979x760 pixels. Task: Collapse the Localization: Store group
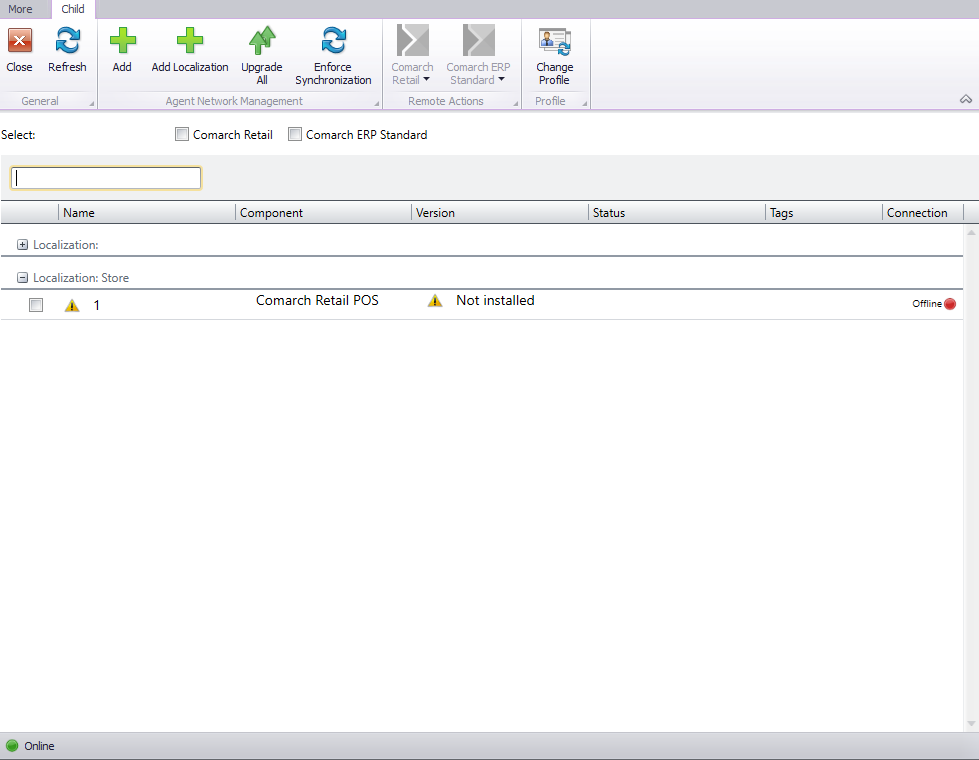[22, 278]
